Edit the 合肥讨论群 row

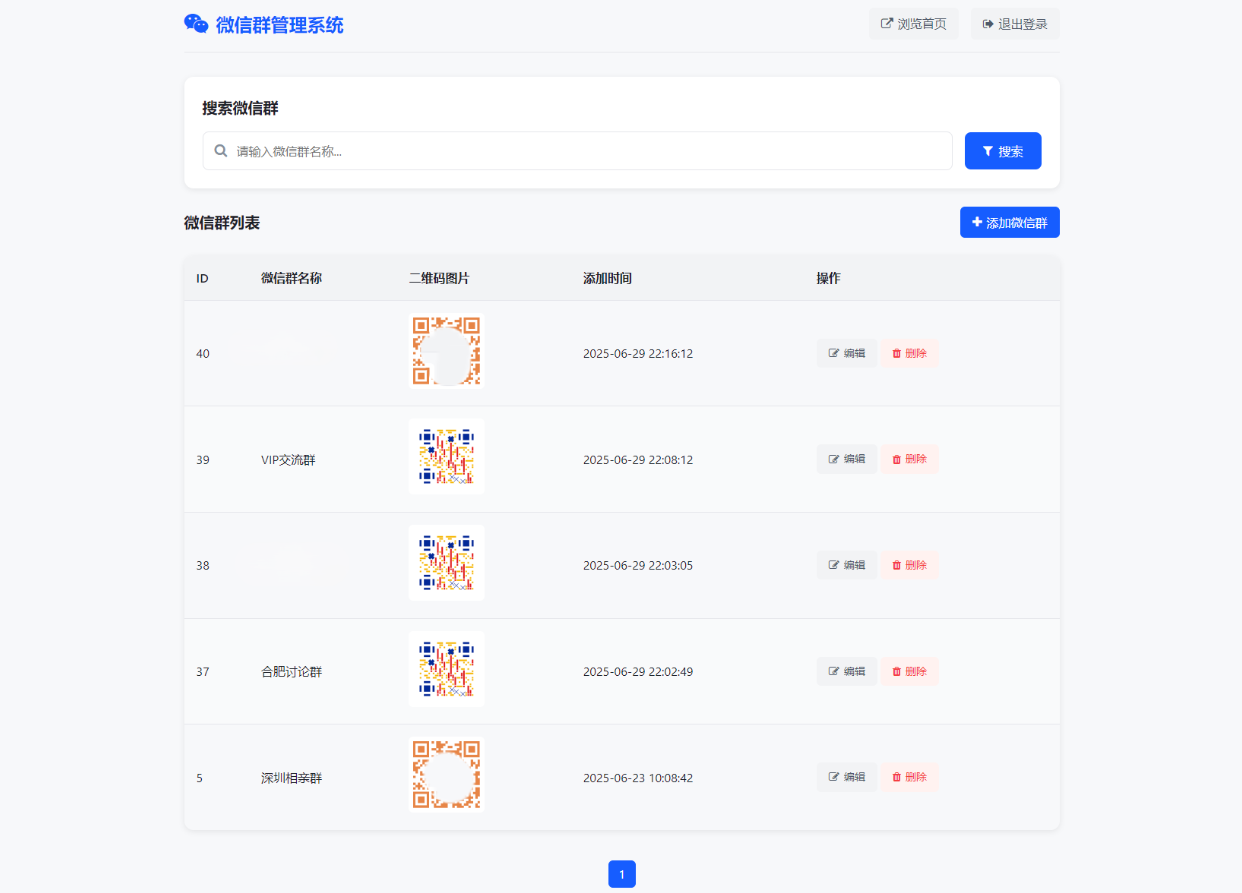(847, 671)
